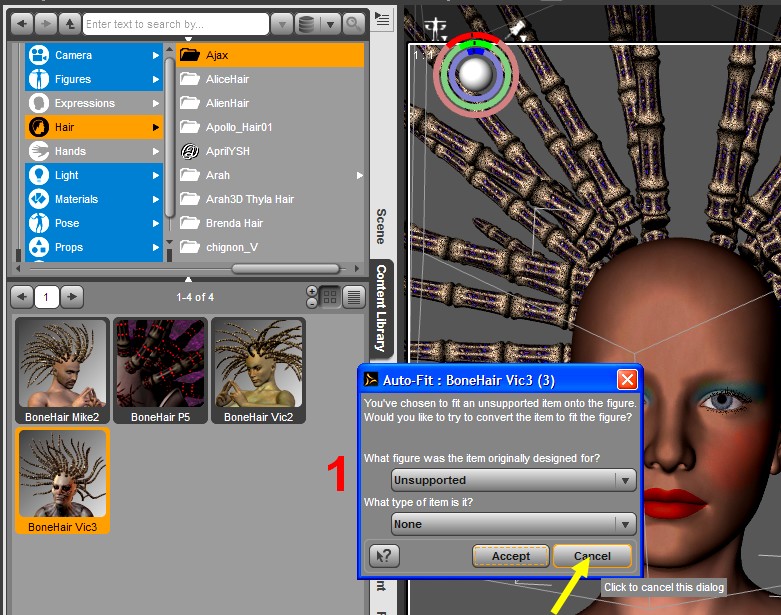Increase thumbnail size with plus icon

[312, 291]
